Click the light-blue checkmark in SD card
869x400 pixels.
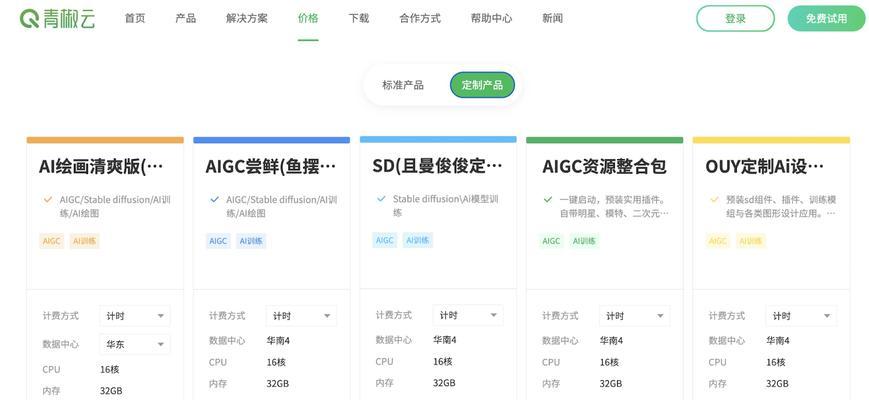coord(381,199)
